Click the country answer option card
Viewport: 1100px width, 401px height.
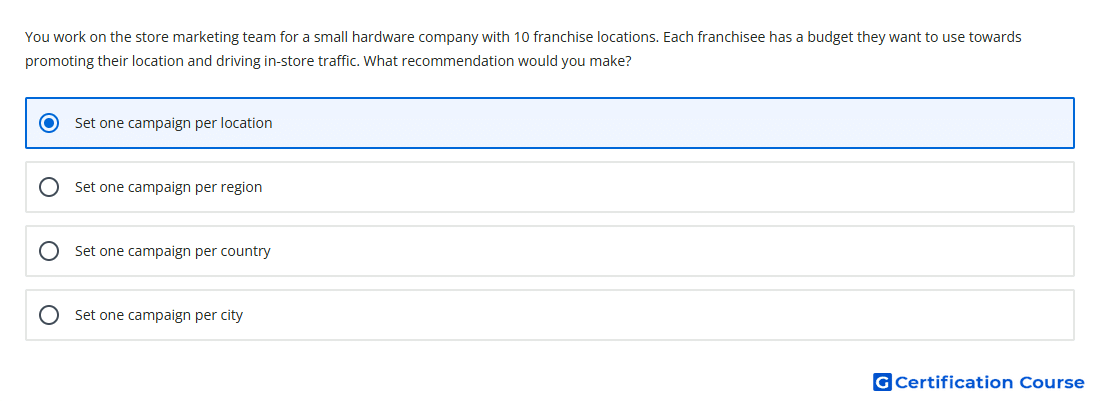tap(550, 251)
